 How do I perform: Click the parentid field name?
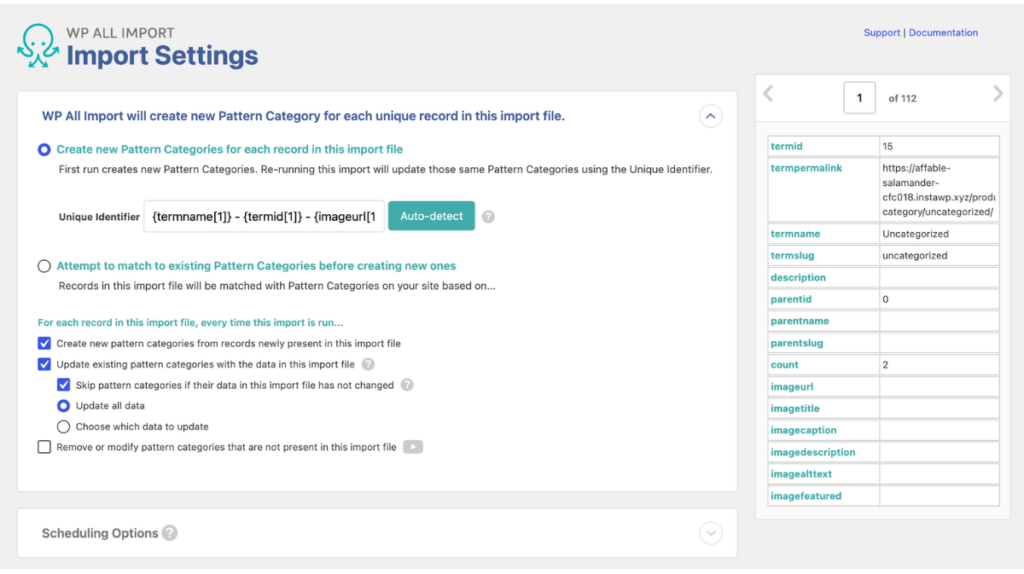791,299
